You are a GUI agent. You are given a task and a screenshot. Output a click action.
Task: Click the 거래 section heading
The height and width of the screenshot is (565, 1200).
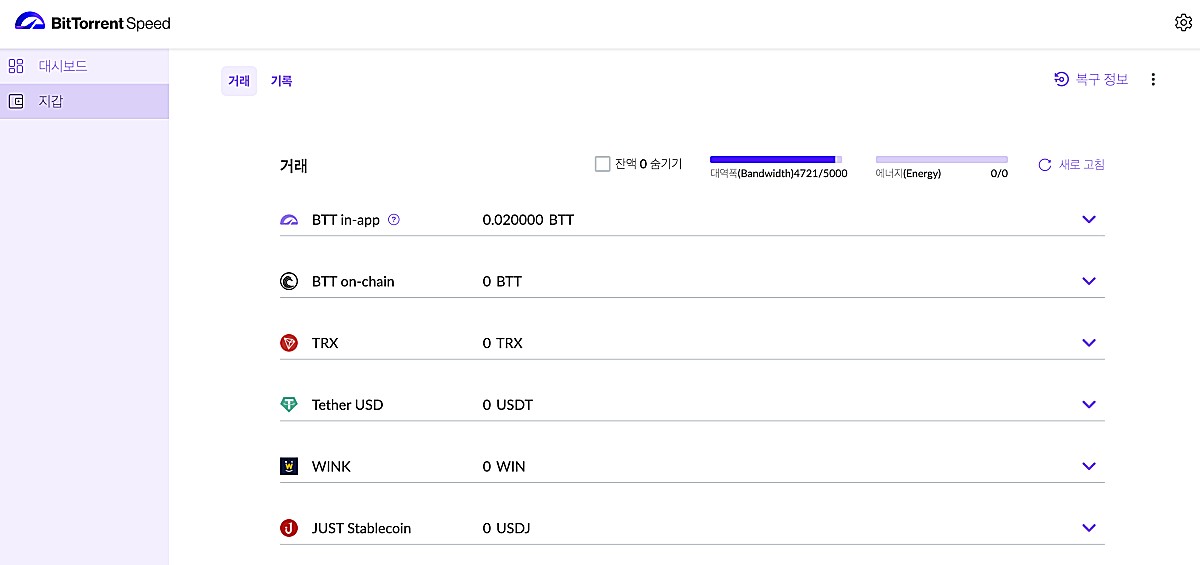pyautogui.click(x=293, y=166)
